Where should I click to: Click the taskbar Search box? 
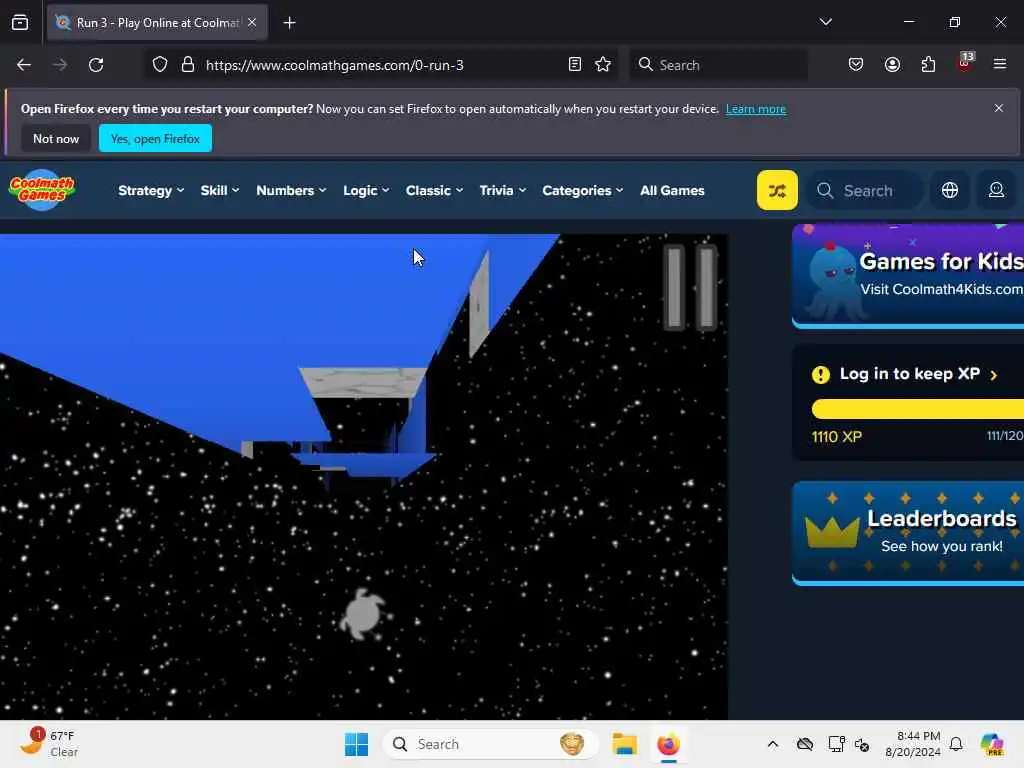pyautogui.click(x=491, y=744)
